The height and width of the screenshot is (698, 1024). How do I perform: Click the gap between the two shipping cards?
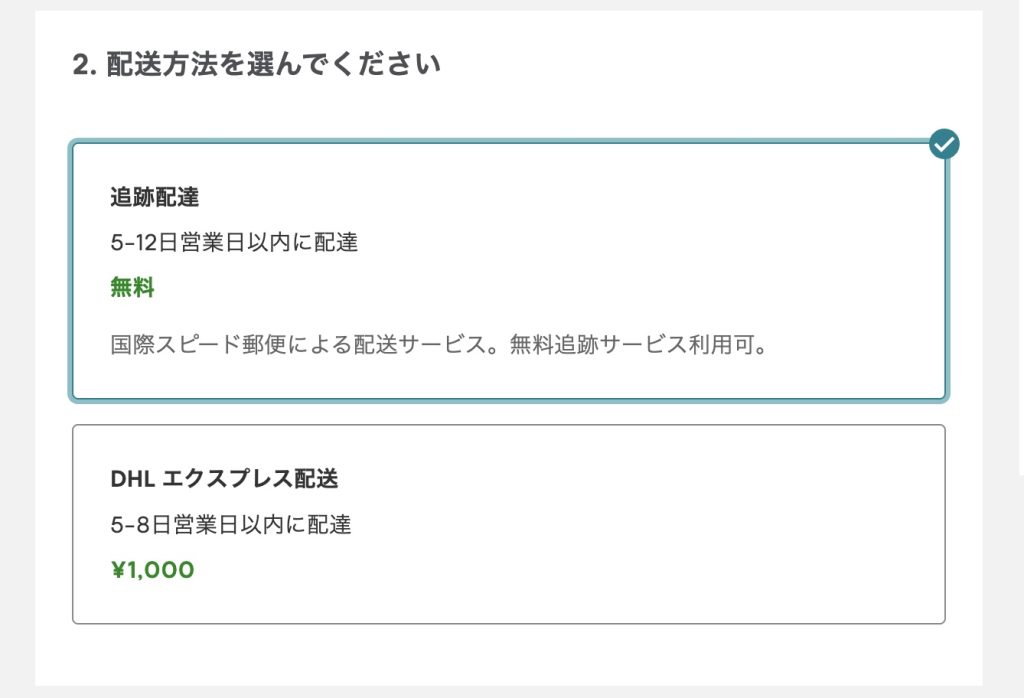click(x=508, y=413)
